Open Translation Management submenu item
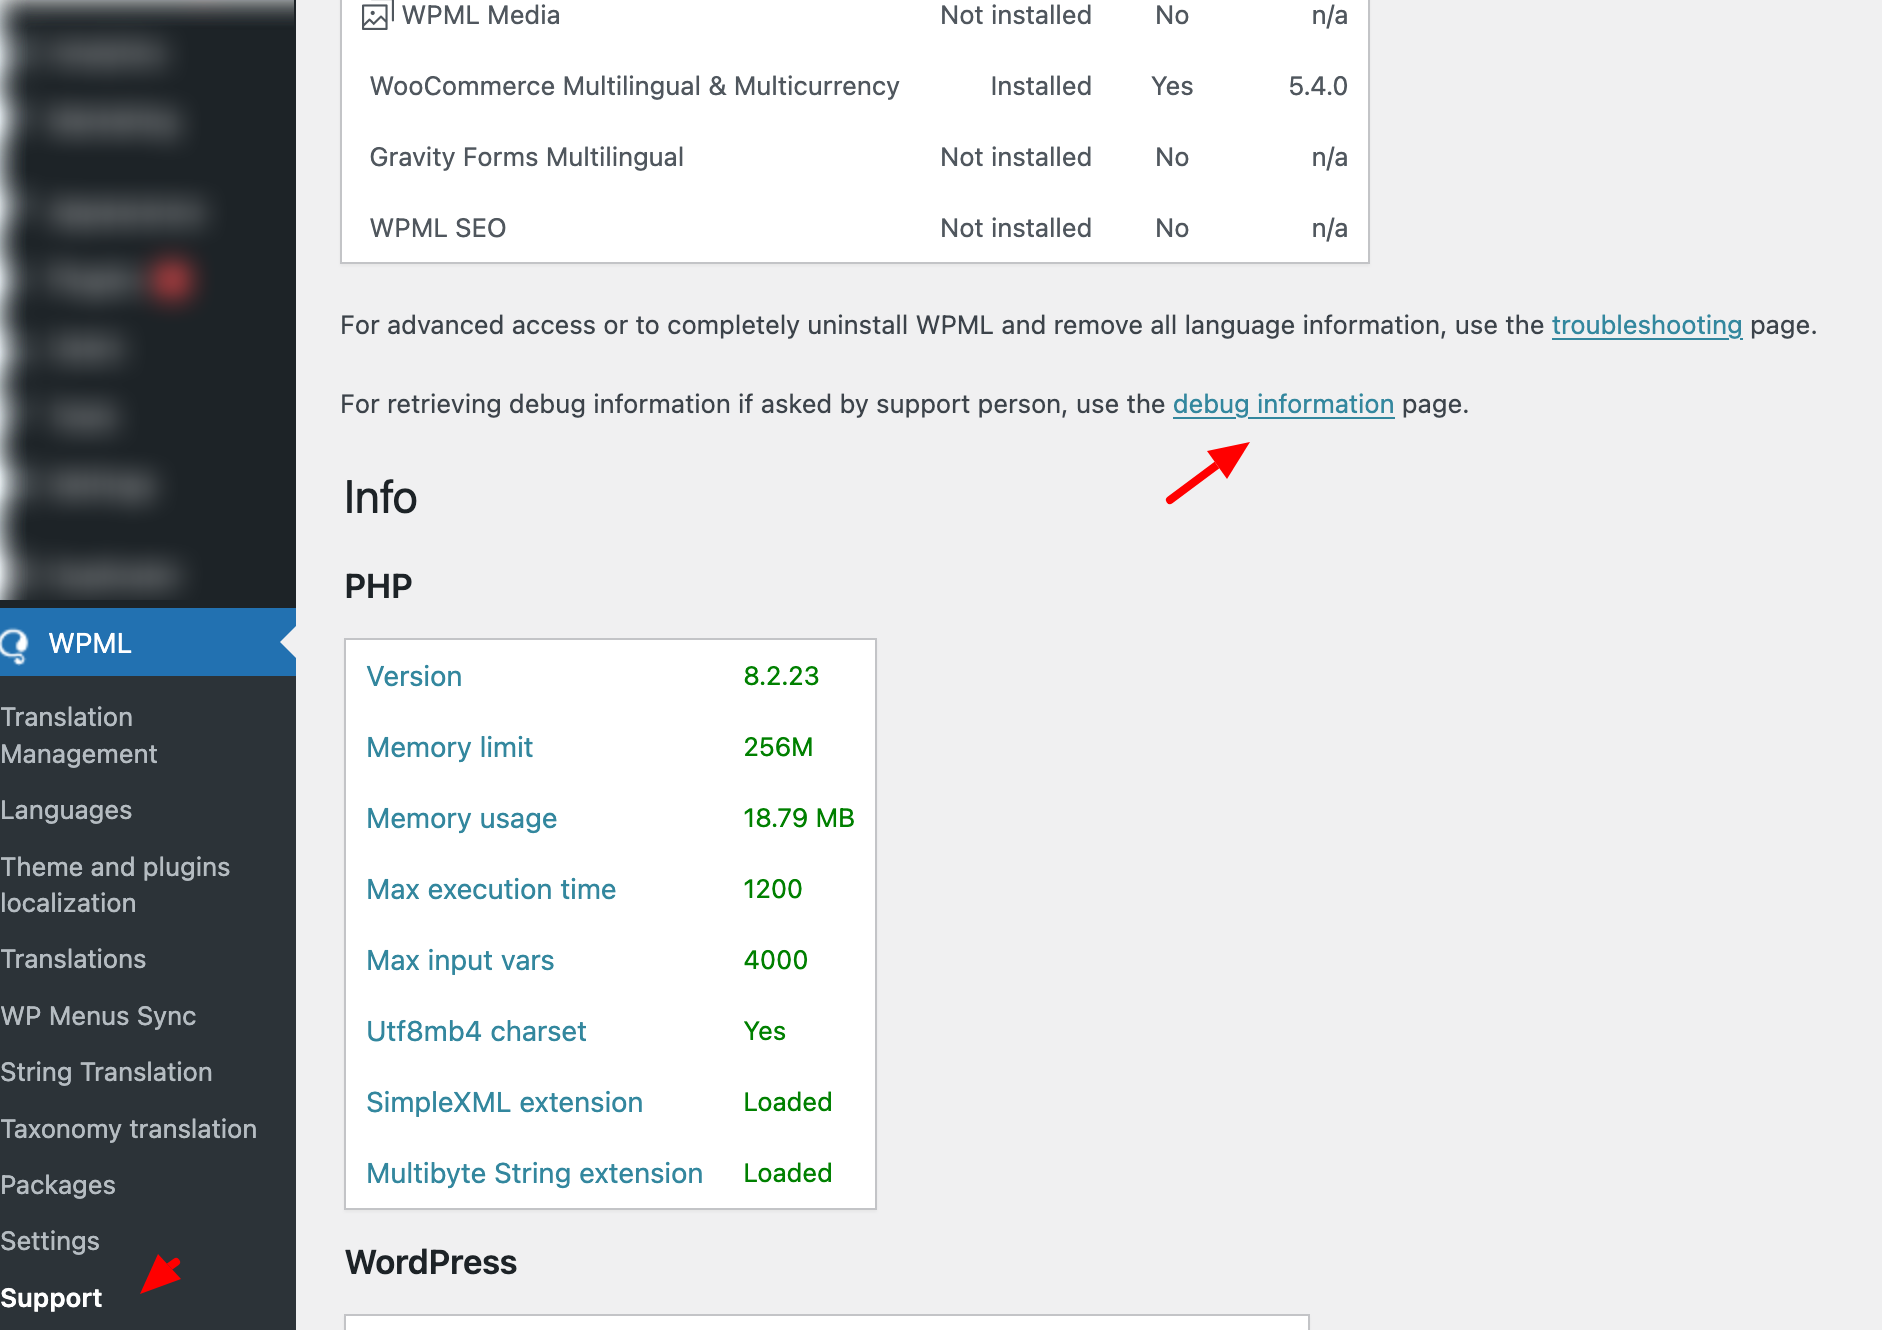 point(79,735)
